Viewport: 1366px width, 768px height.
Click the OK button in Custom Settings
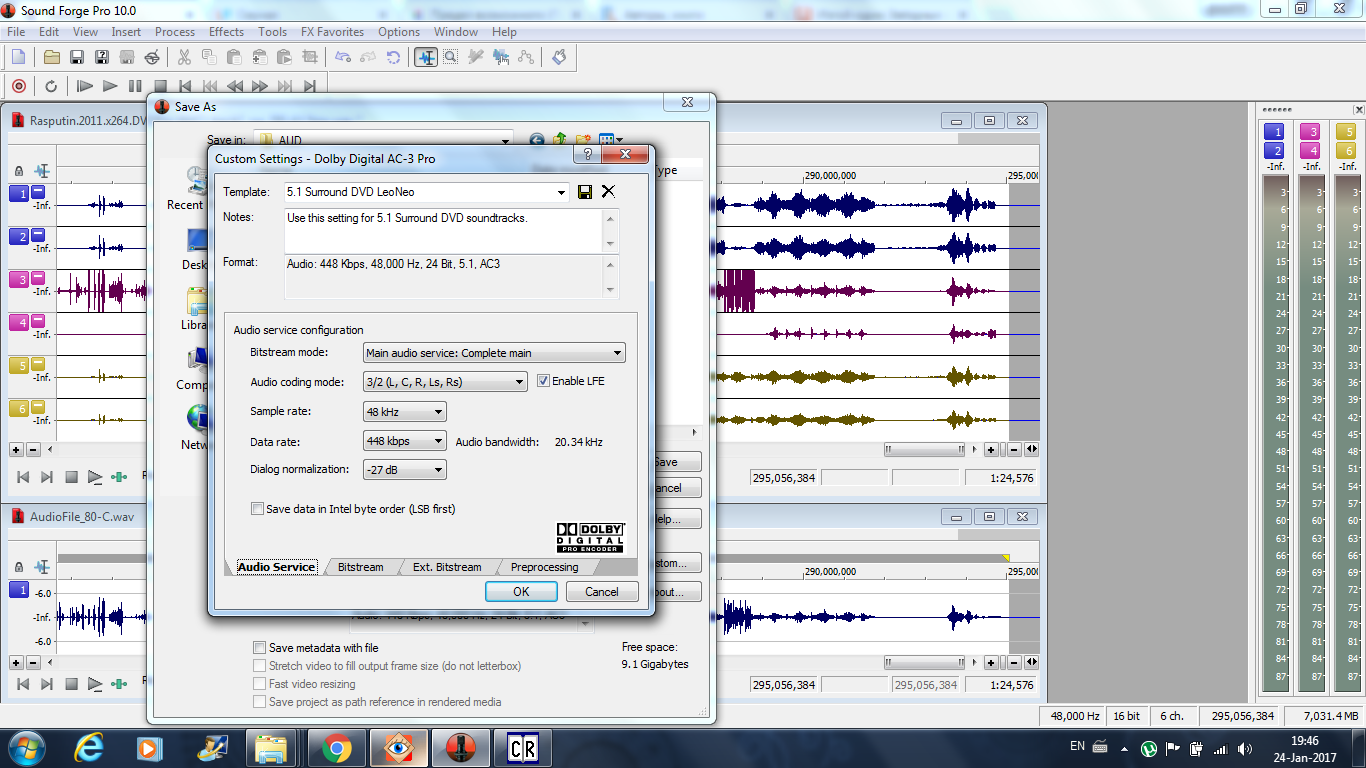(x=521, y=591)
